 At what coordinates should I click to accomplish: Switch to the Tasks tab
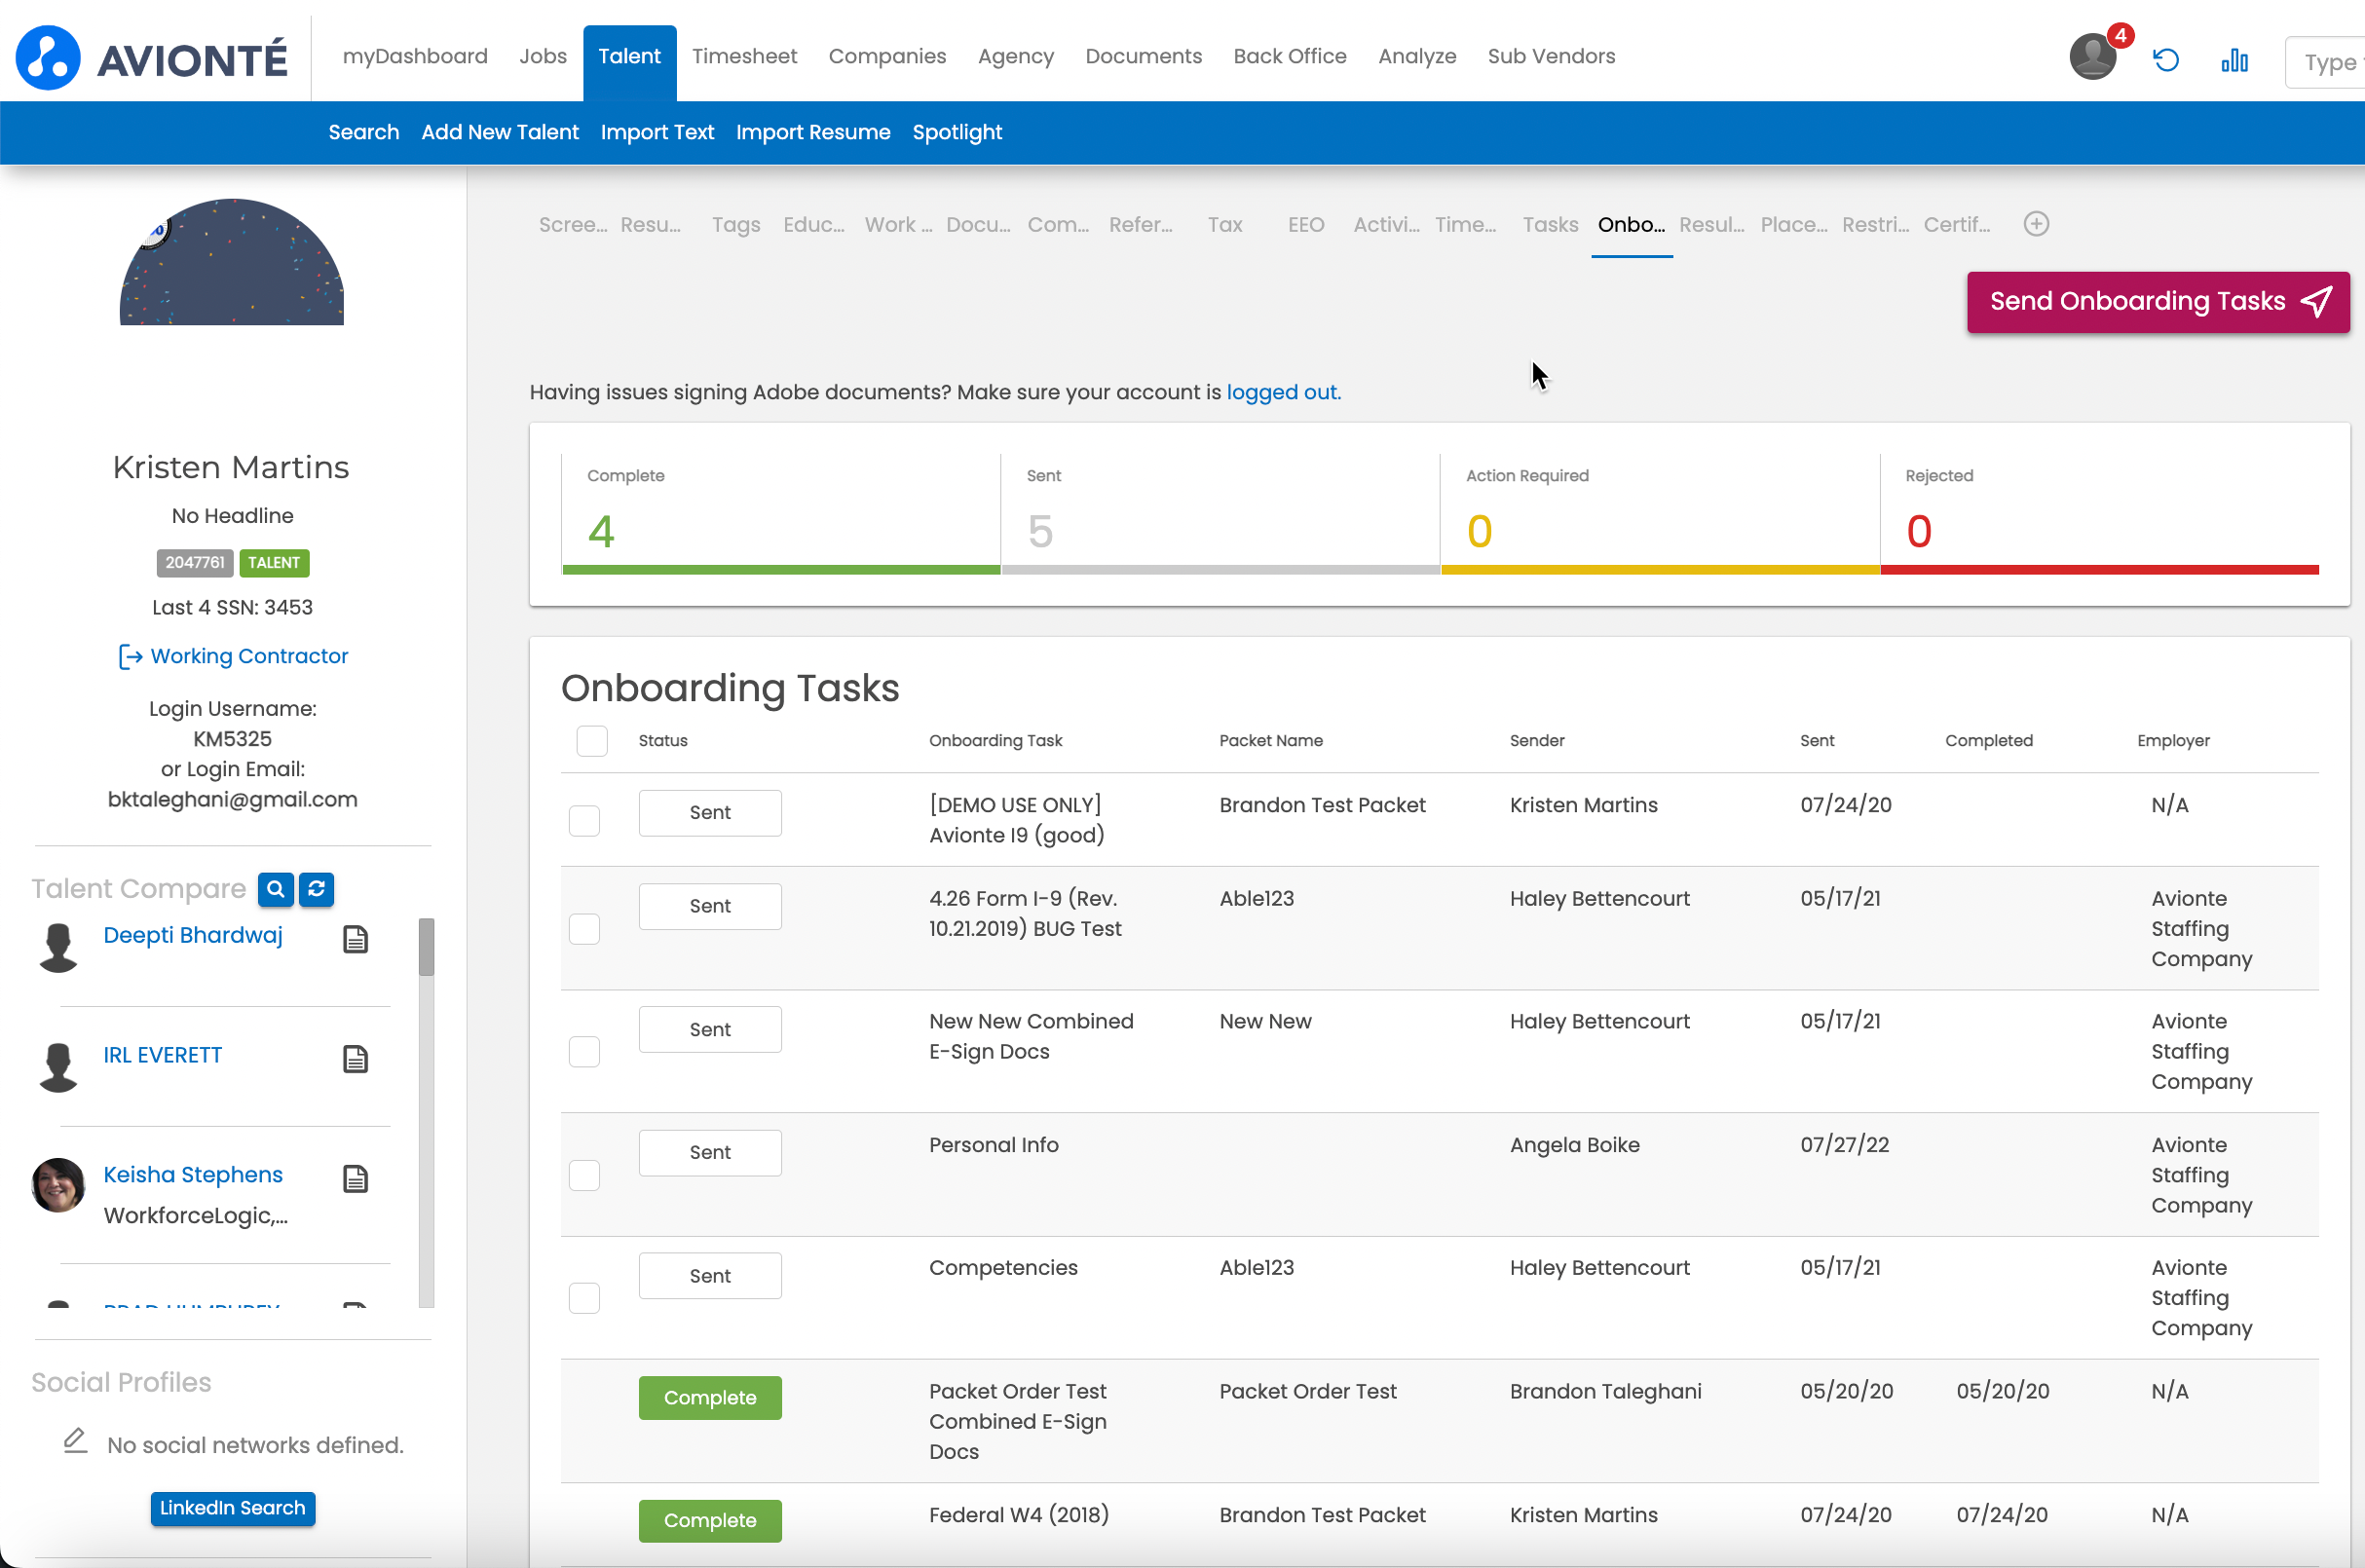point(1550,225)
